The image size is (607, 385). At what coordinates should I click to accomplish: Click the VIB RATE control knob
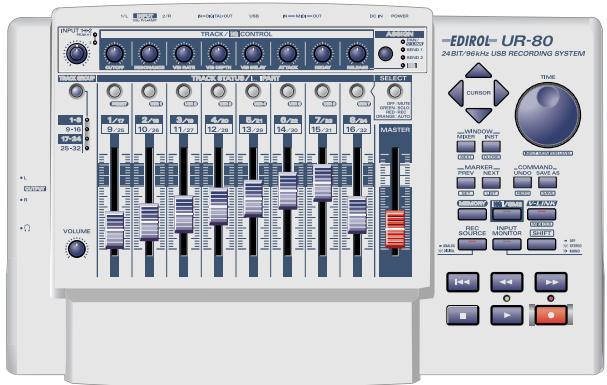pos(184,54)
